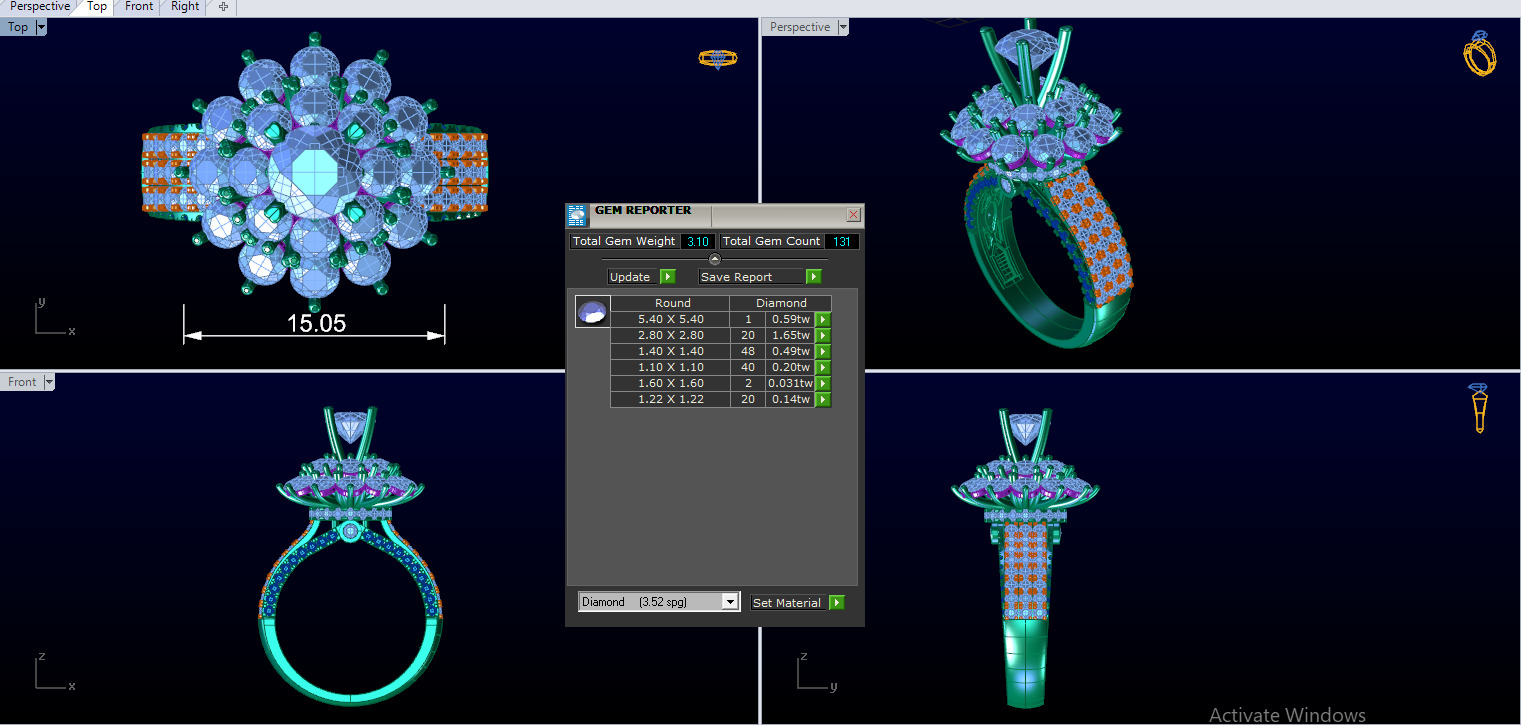
Task: Click green arrow for 1.60 X 1.60 row
Action: coord(823,384)
